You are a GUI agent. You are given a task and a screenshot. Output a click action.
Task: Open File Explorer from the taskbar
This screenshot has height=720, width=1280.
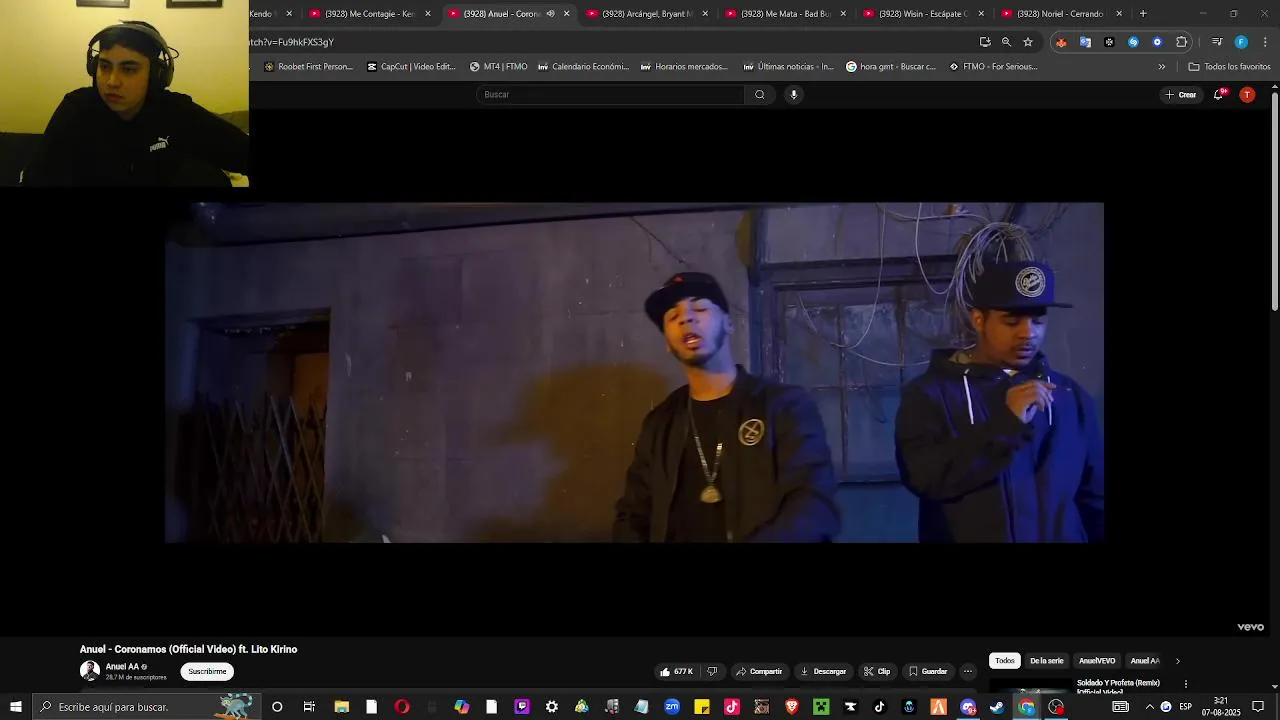click(x=341, y=707)
